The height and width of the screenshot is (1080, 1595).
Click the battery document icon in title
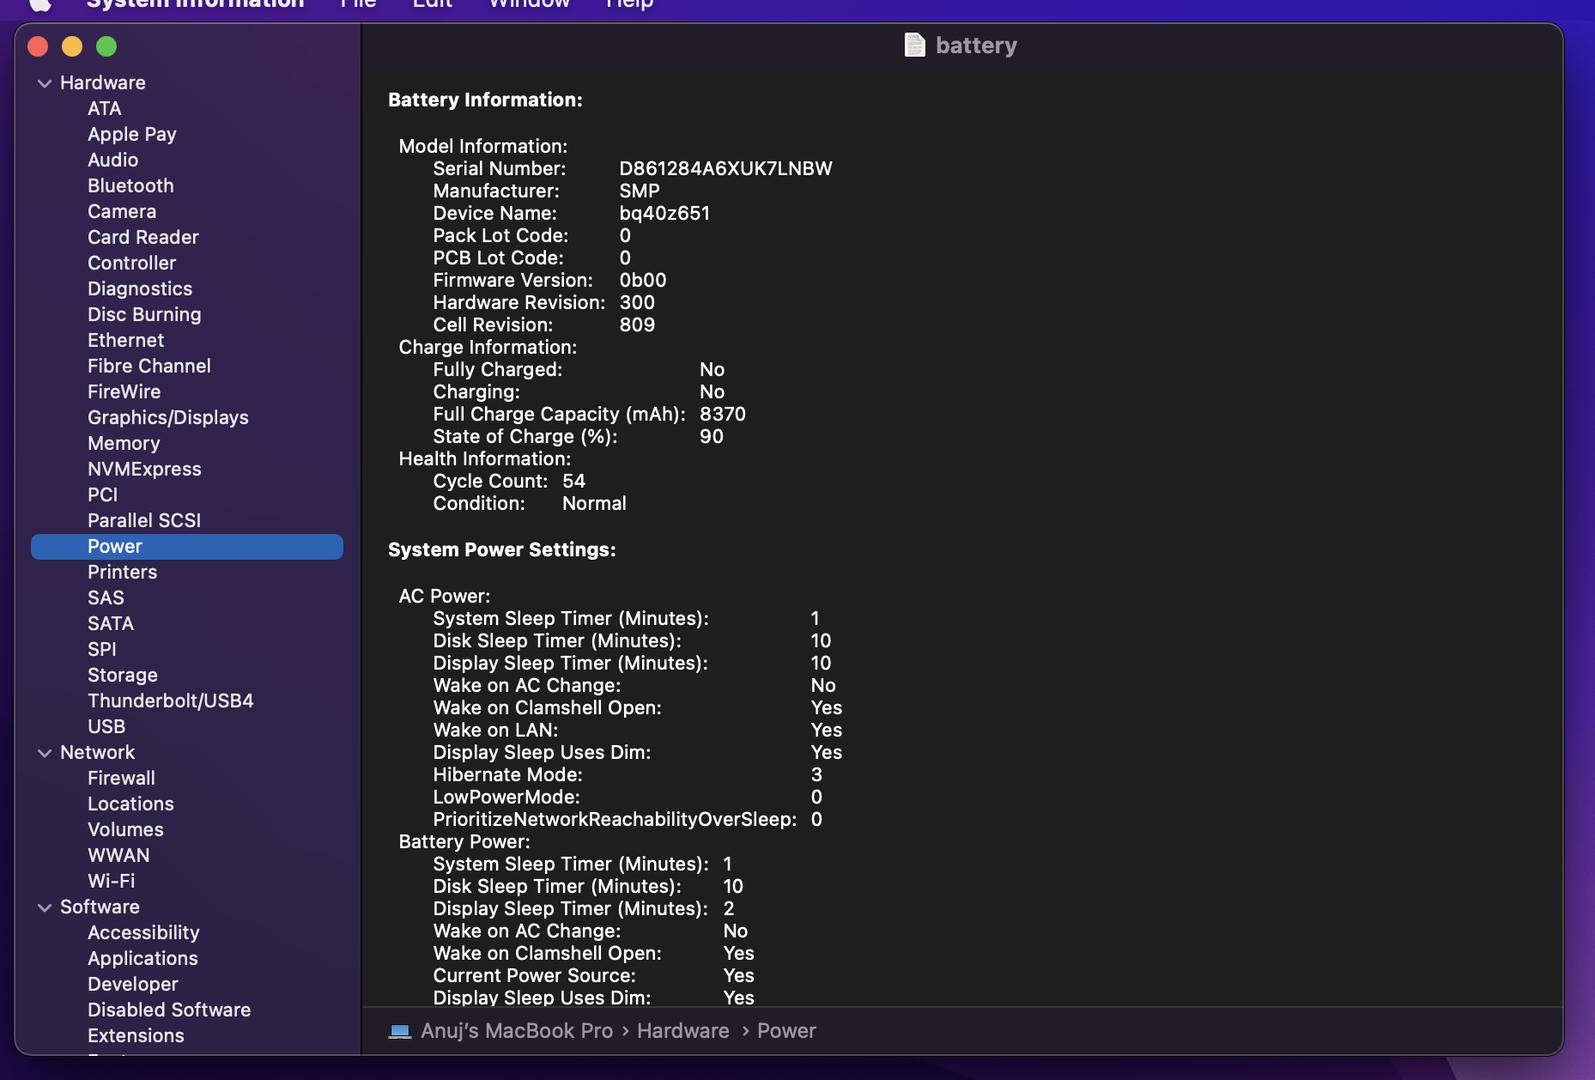[x=914, y=45]
